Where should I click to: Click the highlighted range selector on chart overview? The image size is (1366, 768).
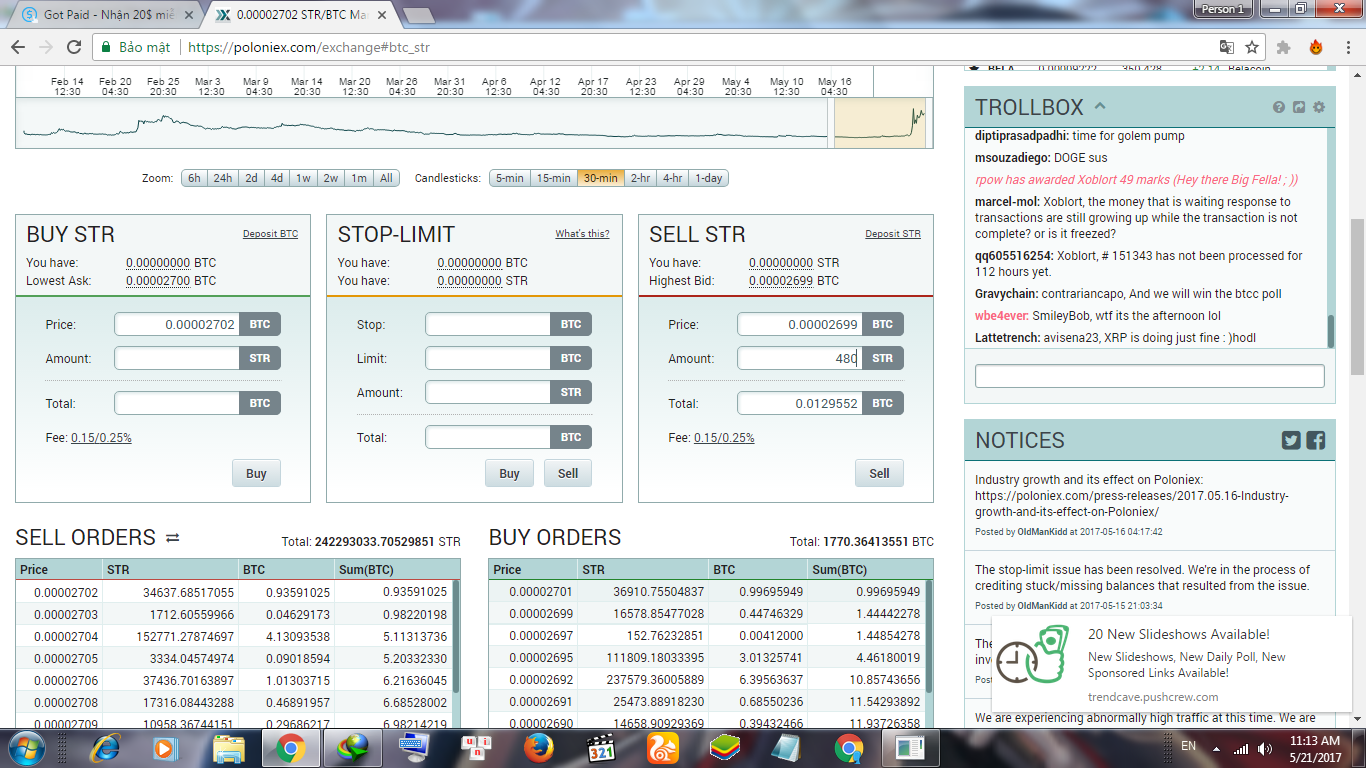(x=880, y=124)
